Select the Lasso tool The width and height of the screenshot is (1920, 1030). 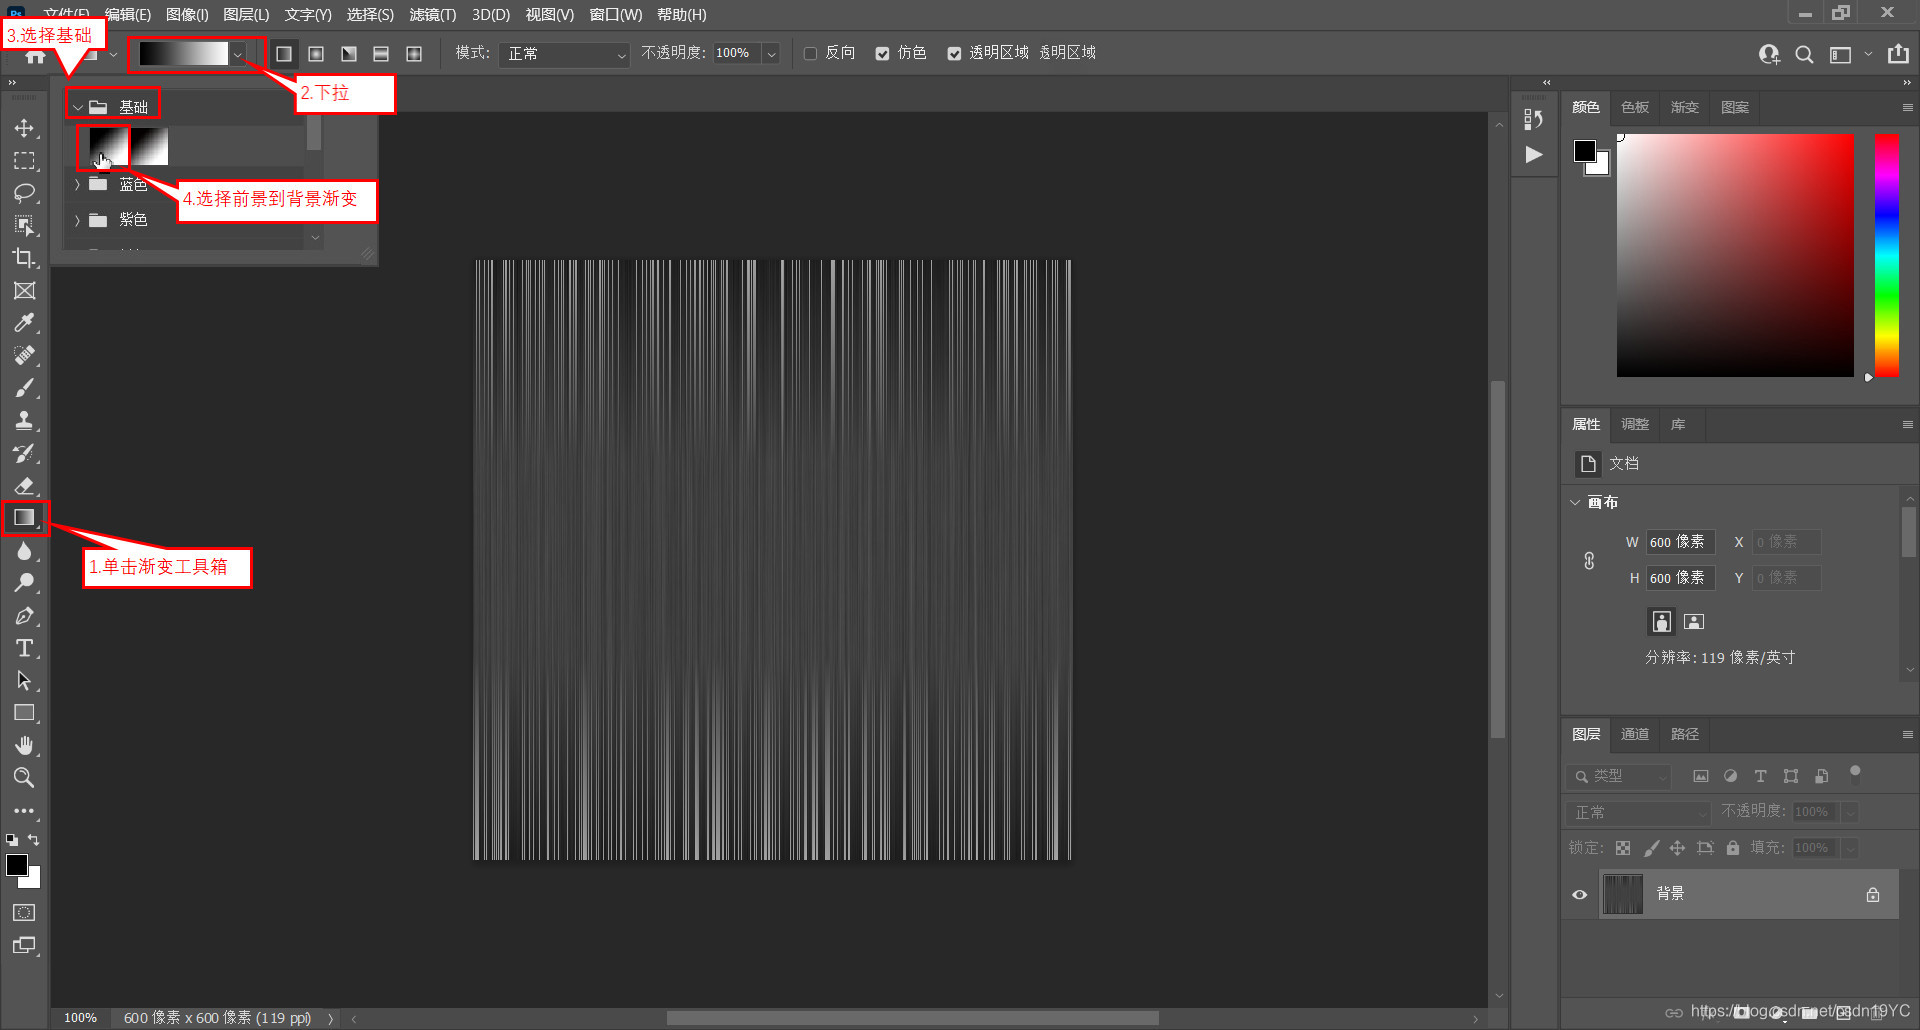(24, 193)
